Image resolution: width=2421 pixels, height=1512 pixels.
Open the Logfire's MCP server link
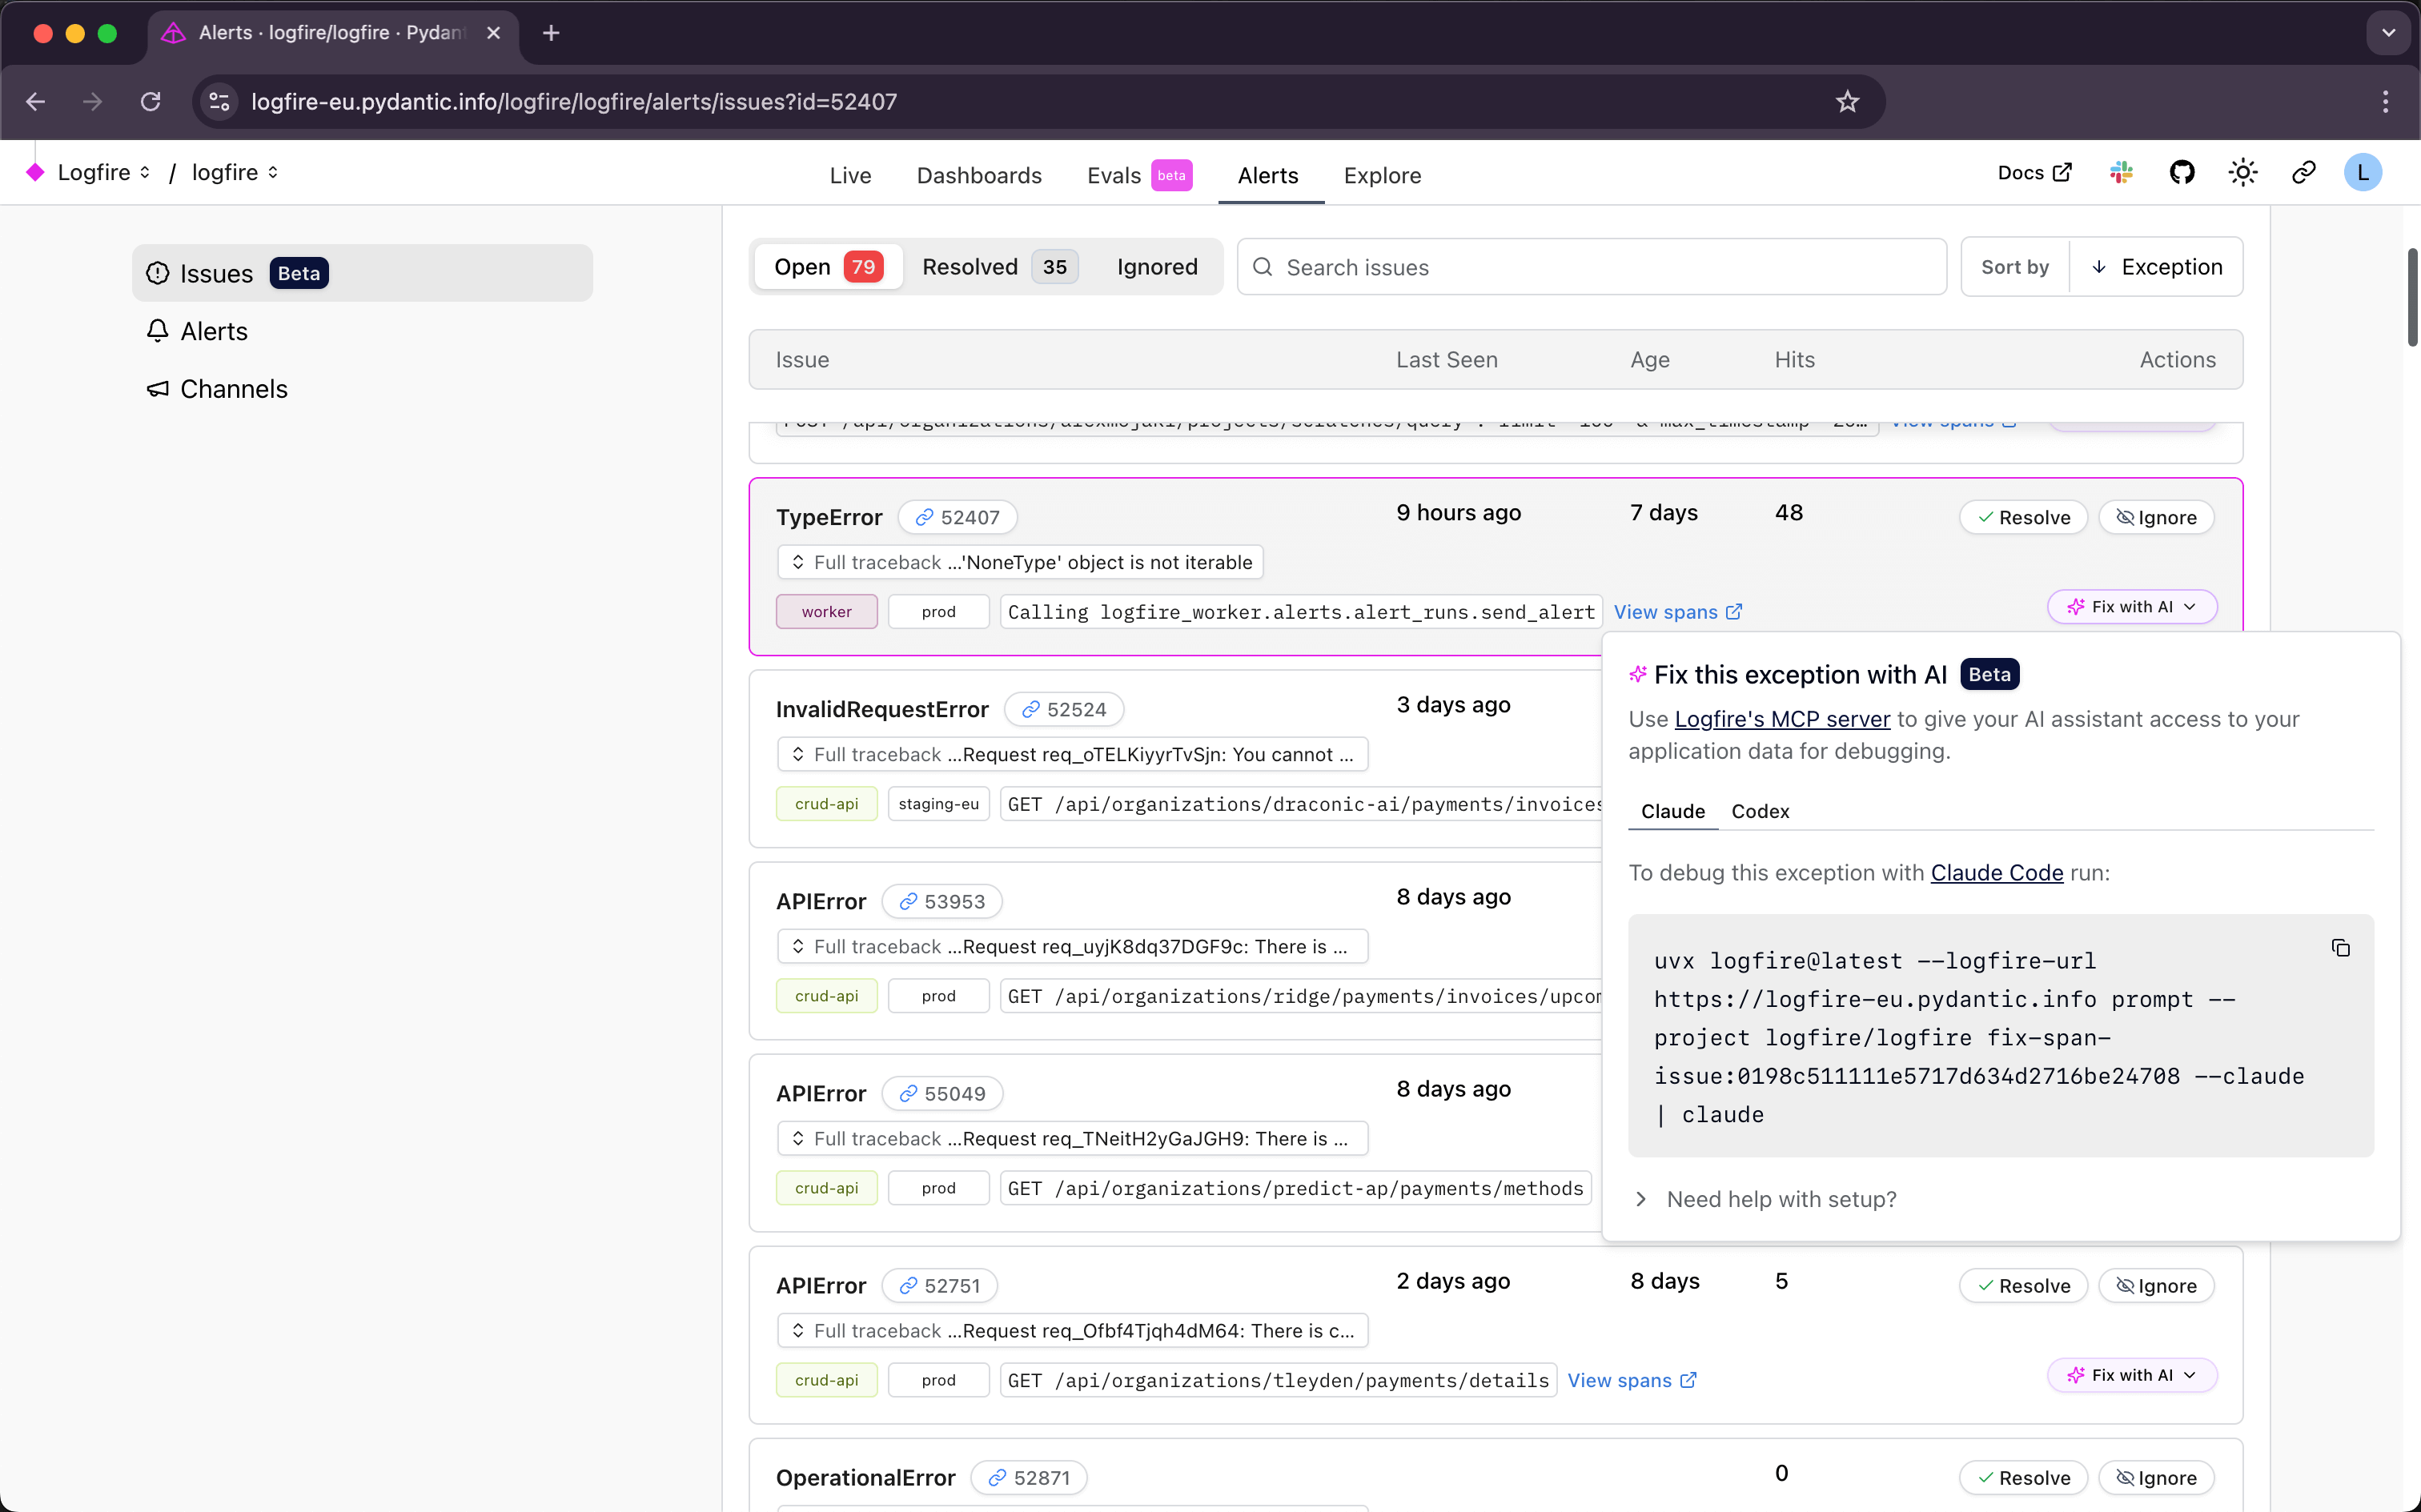point(1782,719)
